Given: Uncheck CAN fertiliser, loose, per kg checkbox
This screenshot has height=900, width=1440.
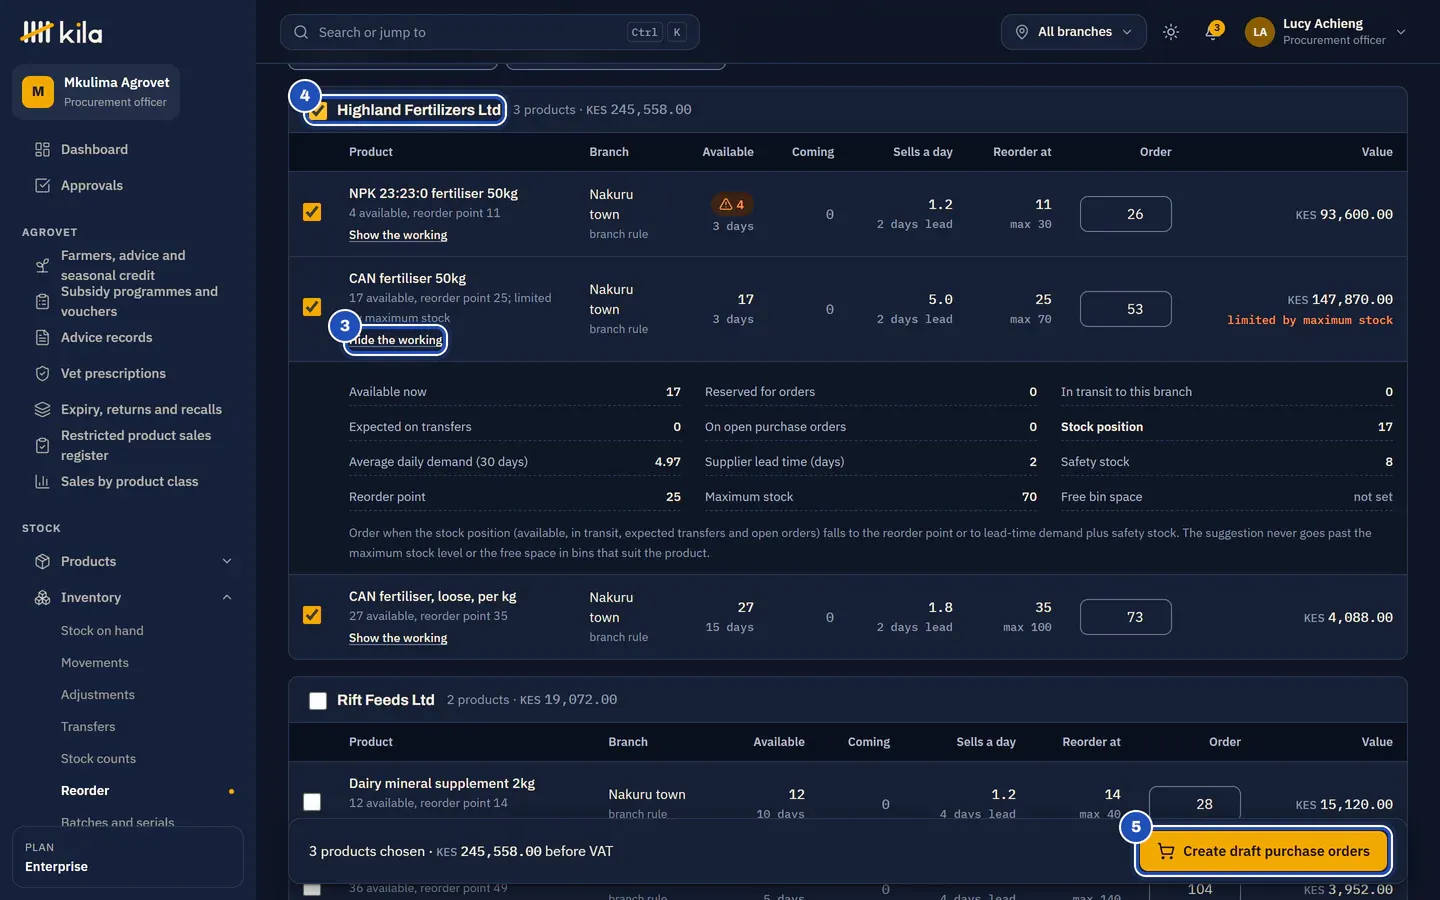Looking at the screenshot, I should [312, 615].
